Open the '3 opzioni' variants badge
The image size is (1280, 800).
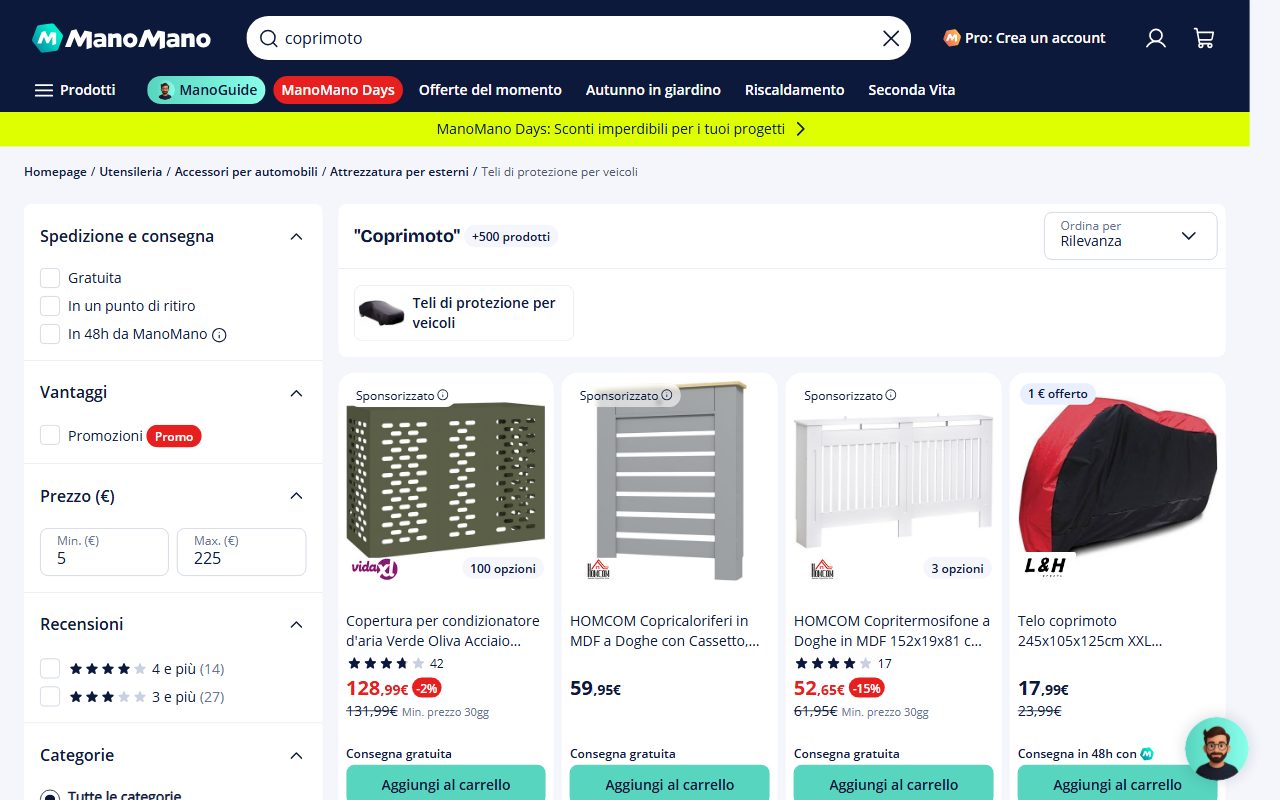coord(957,569)
